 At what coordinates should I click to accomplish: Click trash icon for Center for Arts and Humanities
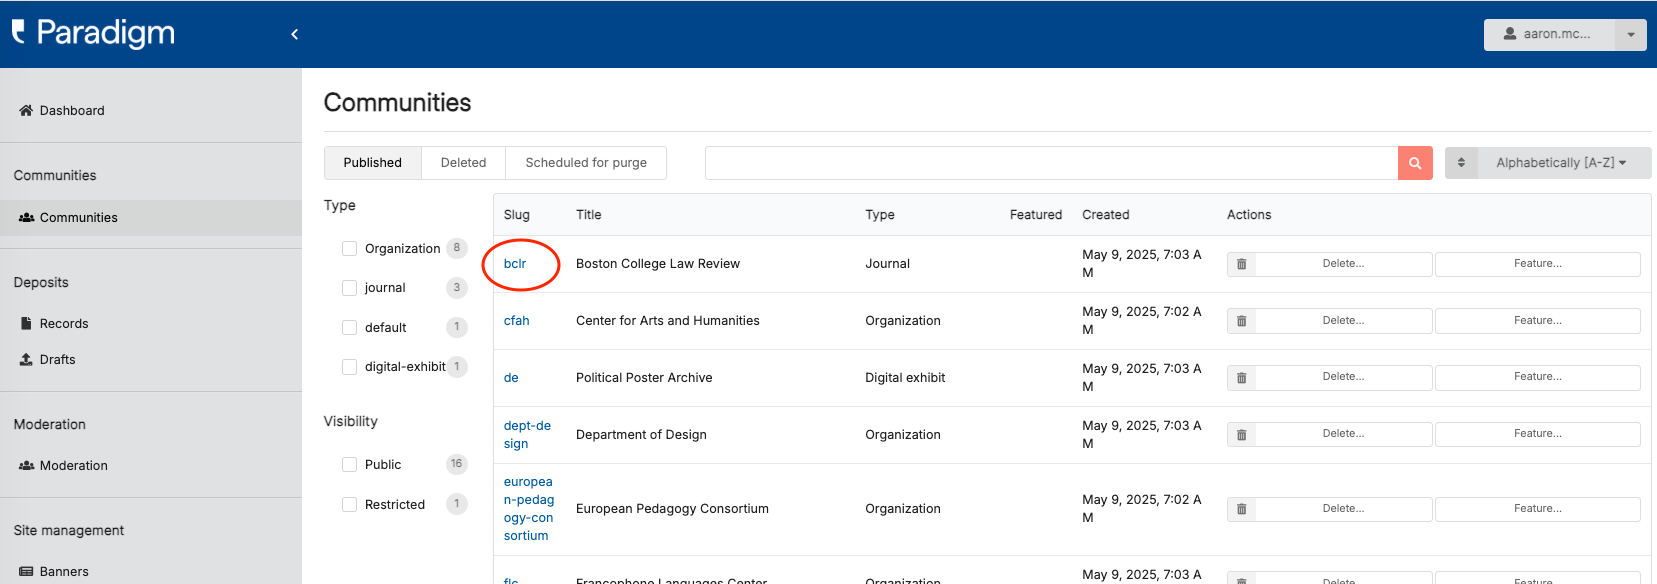[x=1242, y=321]
